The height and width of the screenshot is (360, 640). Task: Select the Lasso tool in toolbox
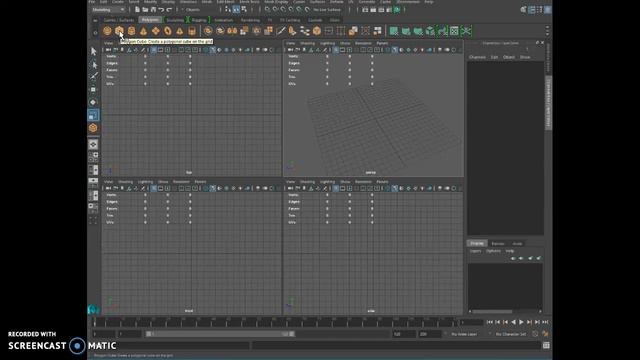(93, 64)
